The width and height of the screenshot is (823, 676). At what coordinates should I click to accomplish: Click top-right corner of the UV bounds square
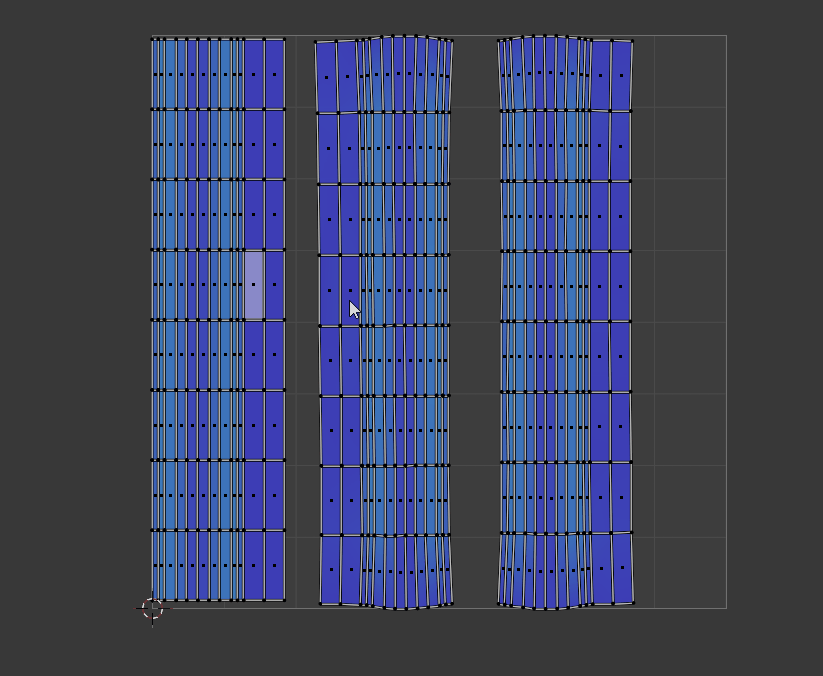tap(726, 36)
